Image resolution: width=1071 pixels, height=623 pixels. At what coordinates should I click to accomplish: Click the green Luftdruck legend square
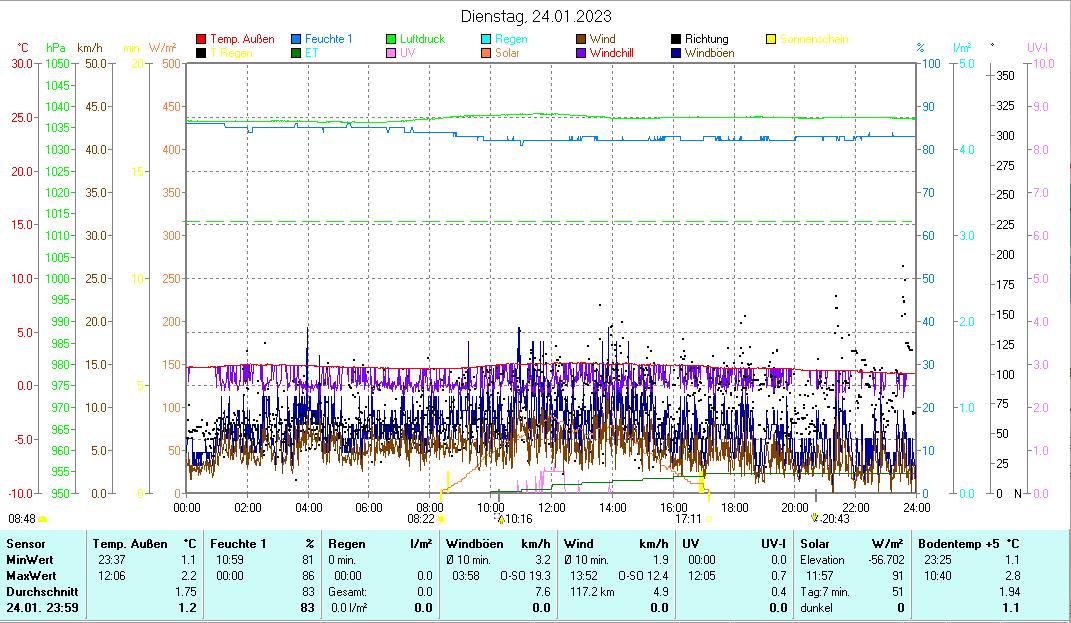click(x=391, y=39)
